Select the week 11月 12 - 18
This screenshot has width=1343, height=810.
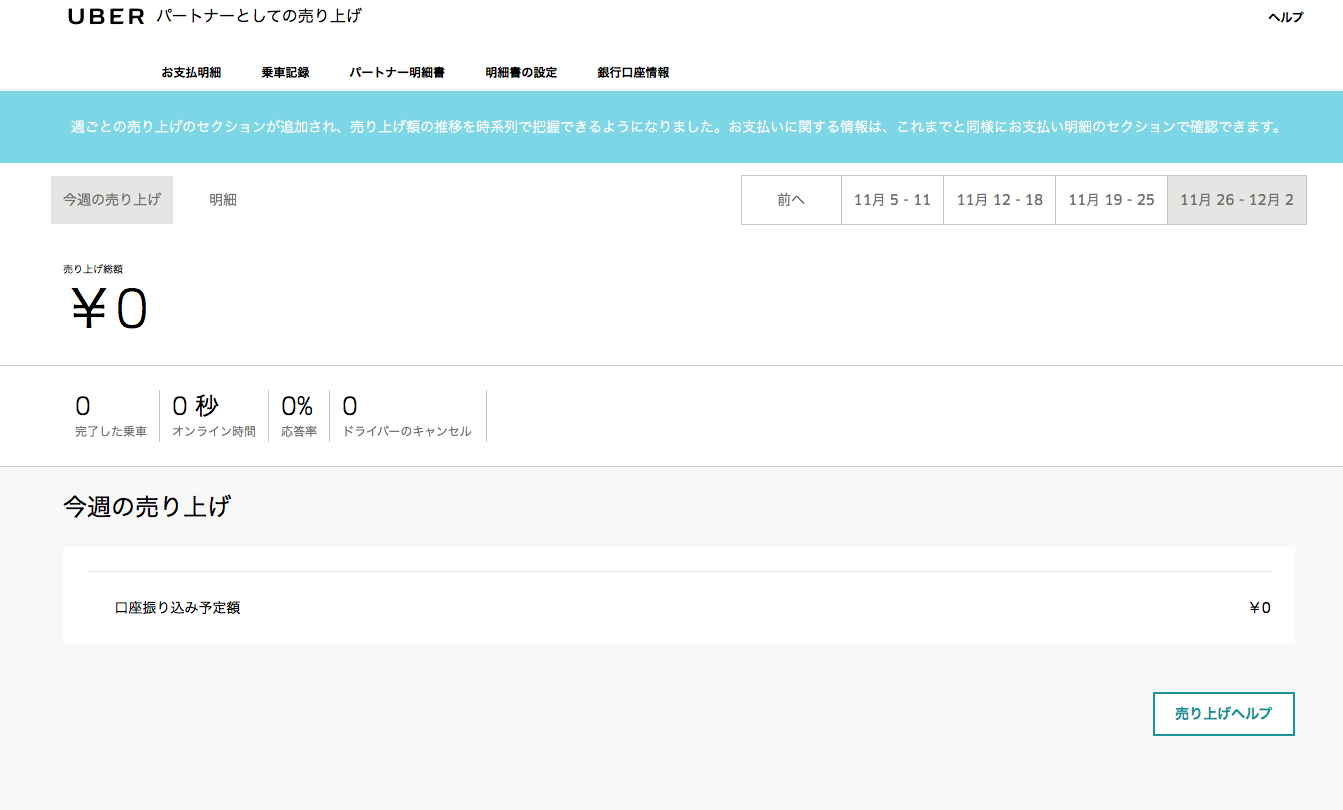pos(1000,200)
